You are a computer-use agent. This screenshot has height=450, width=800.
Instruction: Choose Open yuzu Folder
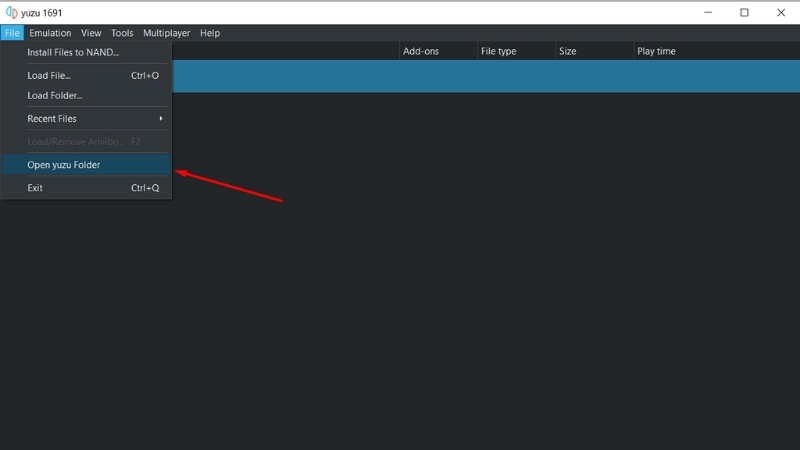point(86,165)
